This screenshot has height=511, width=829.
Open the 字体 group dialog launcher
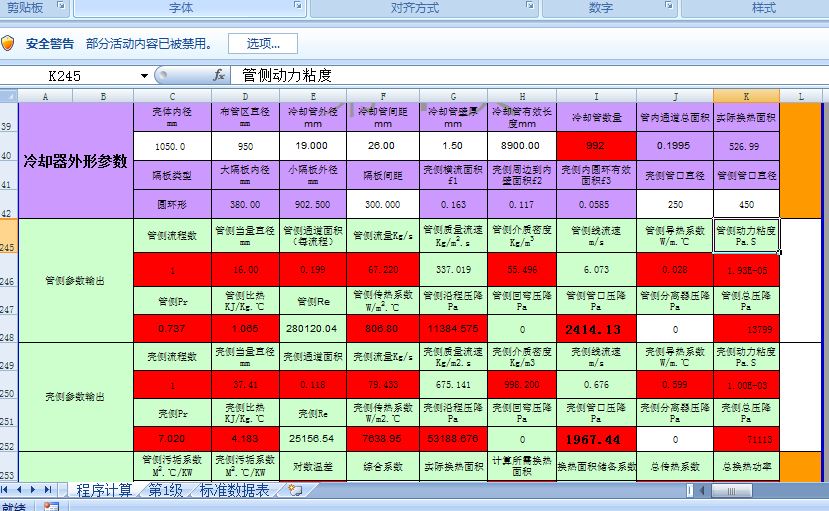point(298,5)
